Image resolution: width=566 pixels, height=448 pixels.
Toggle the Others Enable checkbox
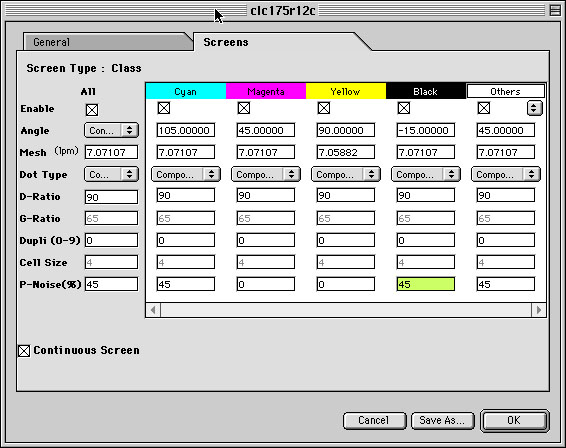pyautogui.click(x=484, y=108)
